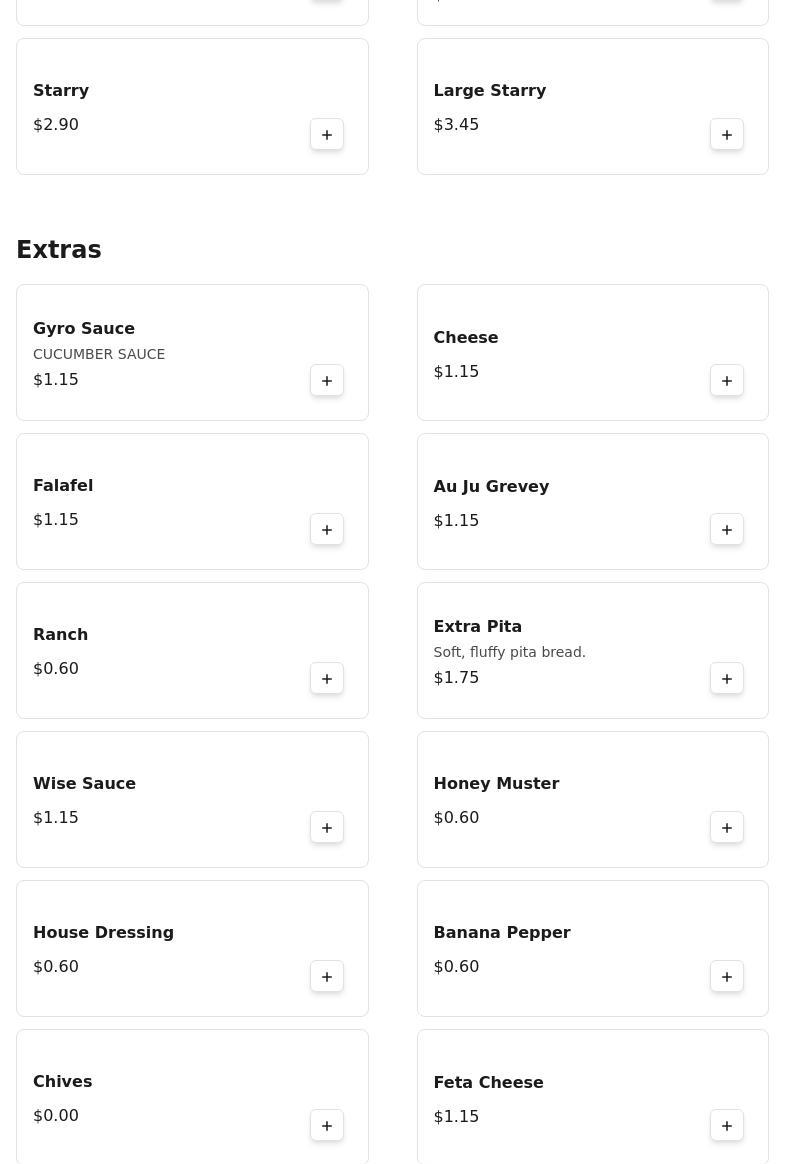Add Ranch to the order
The height and width of the screenshot is (1164, 785).
click(x=327, y=679)
